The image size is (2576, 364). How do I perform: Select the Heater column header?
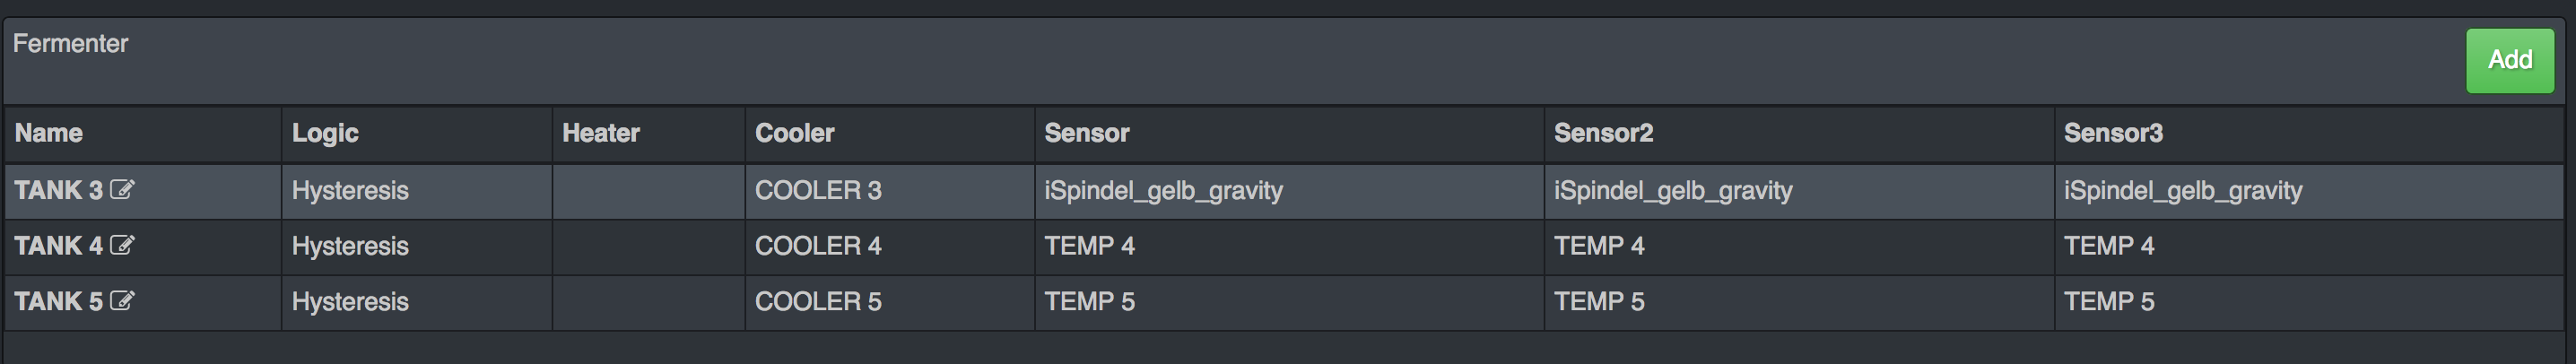(600, 133)
